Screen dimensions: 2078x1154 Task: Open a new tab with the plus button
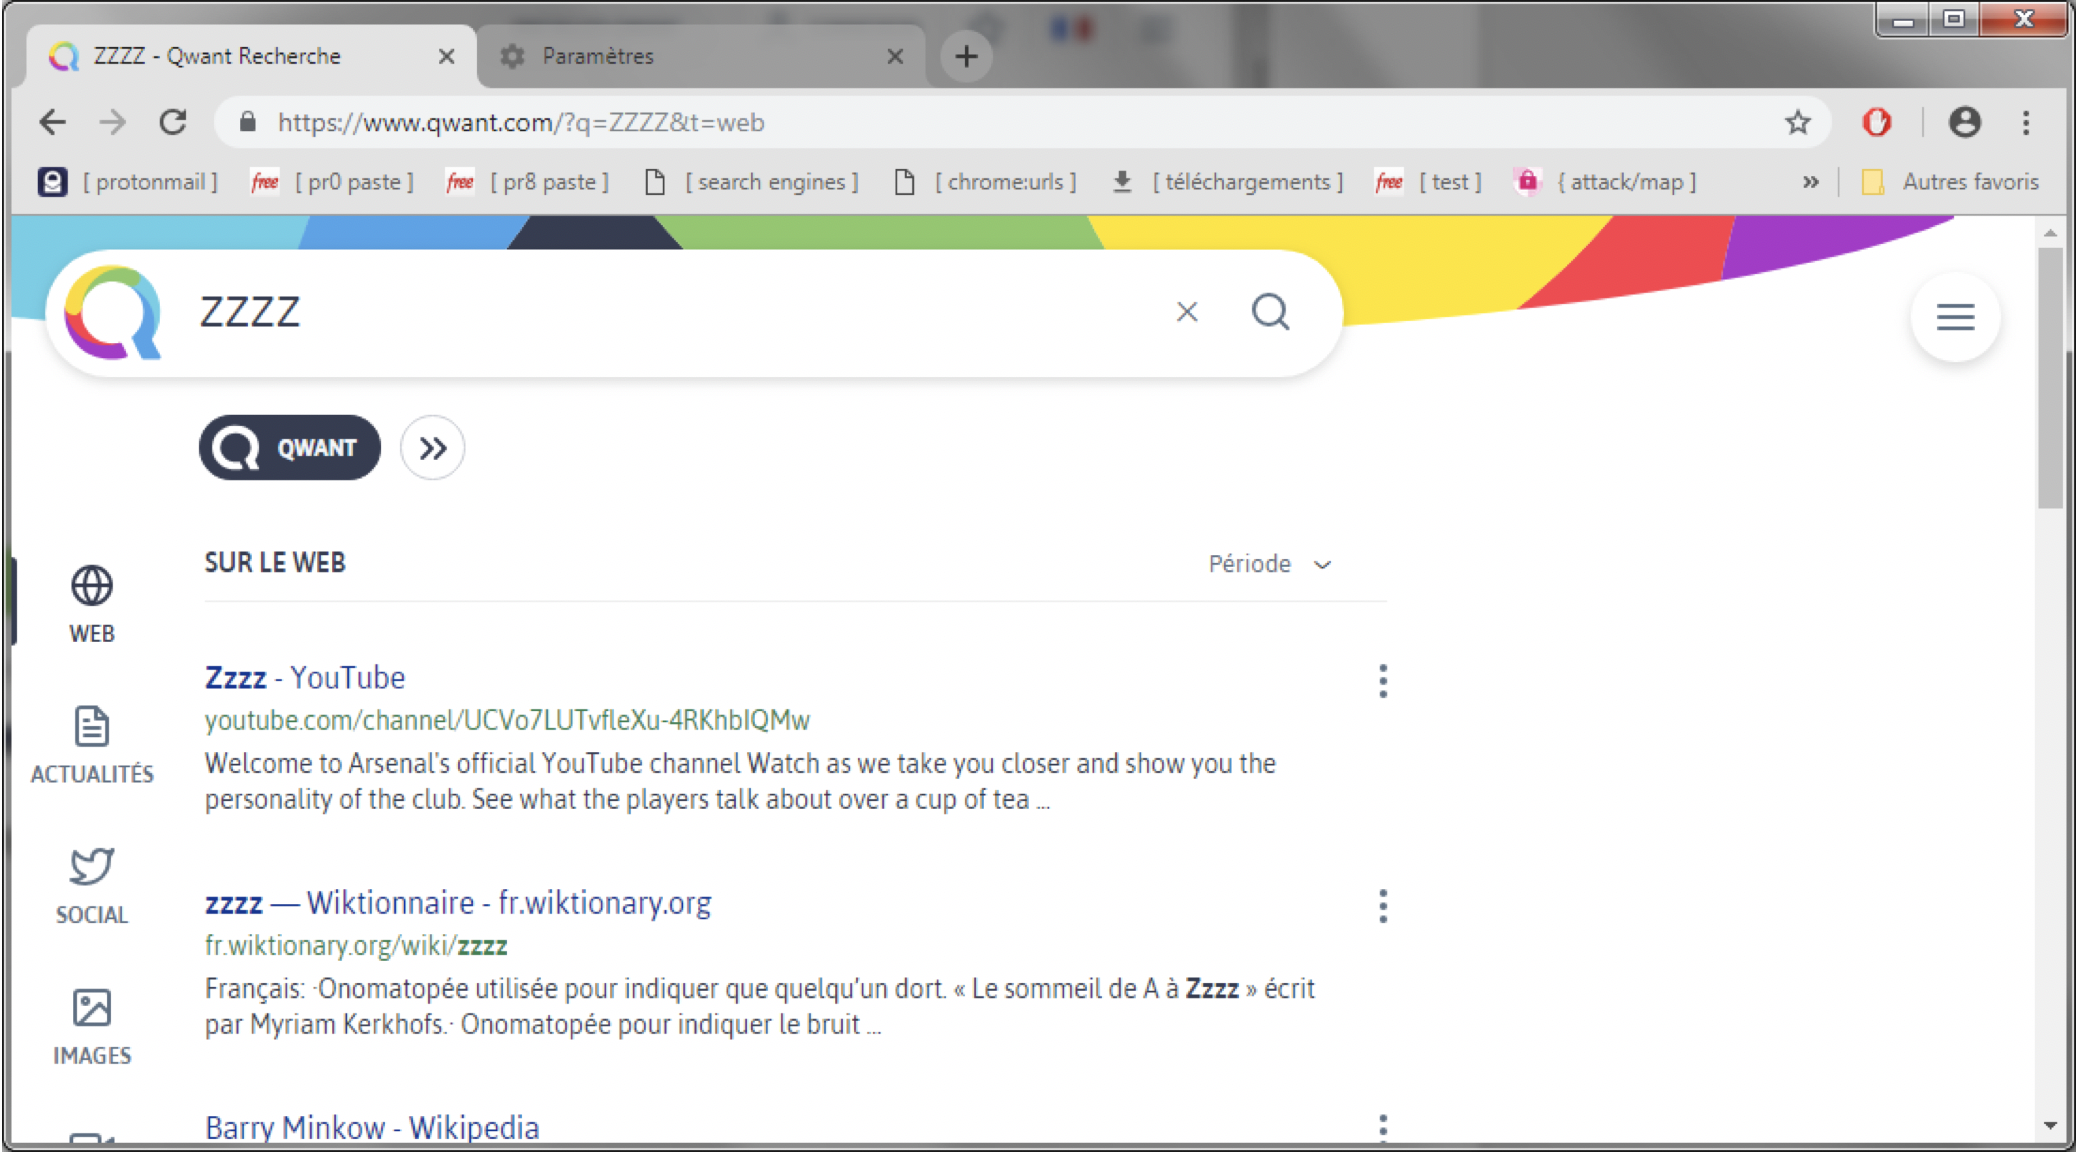click(x=966, y=56)
